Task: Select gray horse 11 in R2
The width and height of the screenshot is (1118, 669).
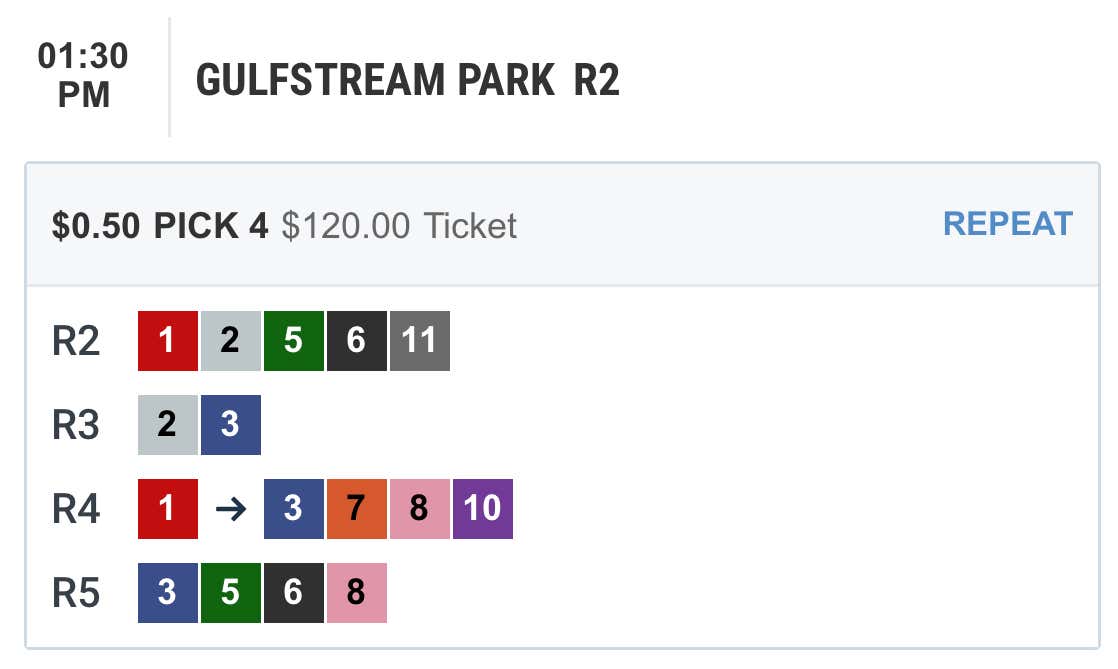Action: coord(420,341)
